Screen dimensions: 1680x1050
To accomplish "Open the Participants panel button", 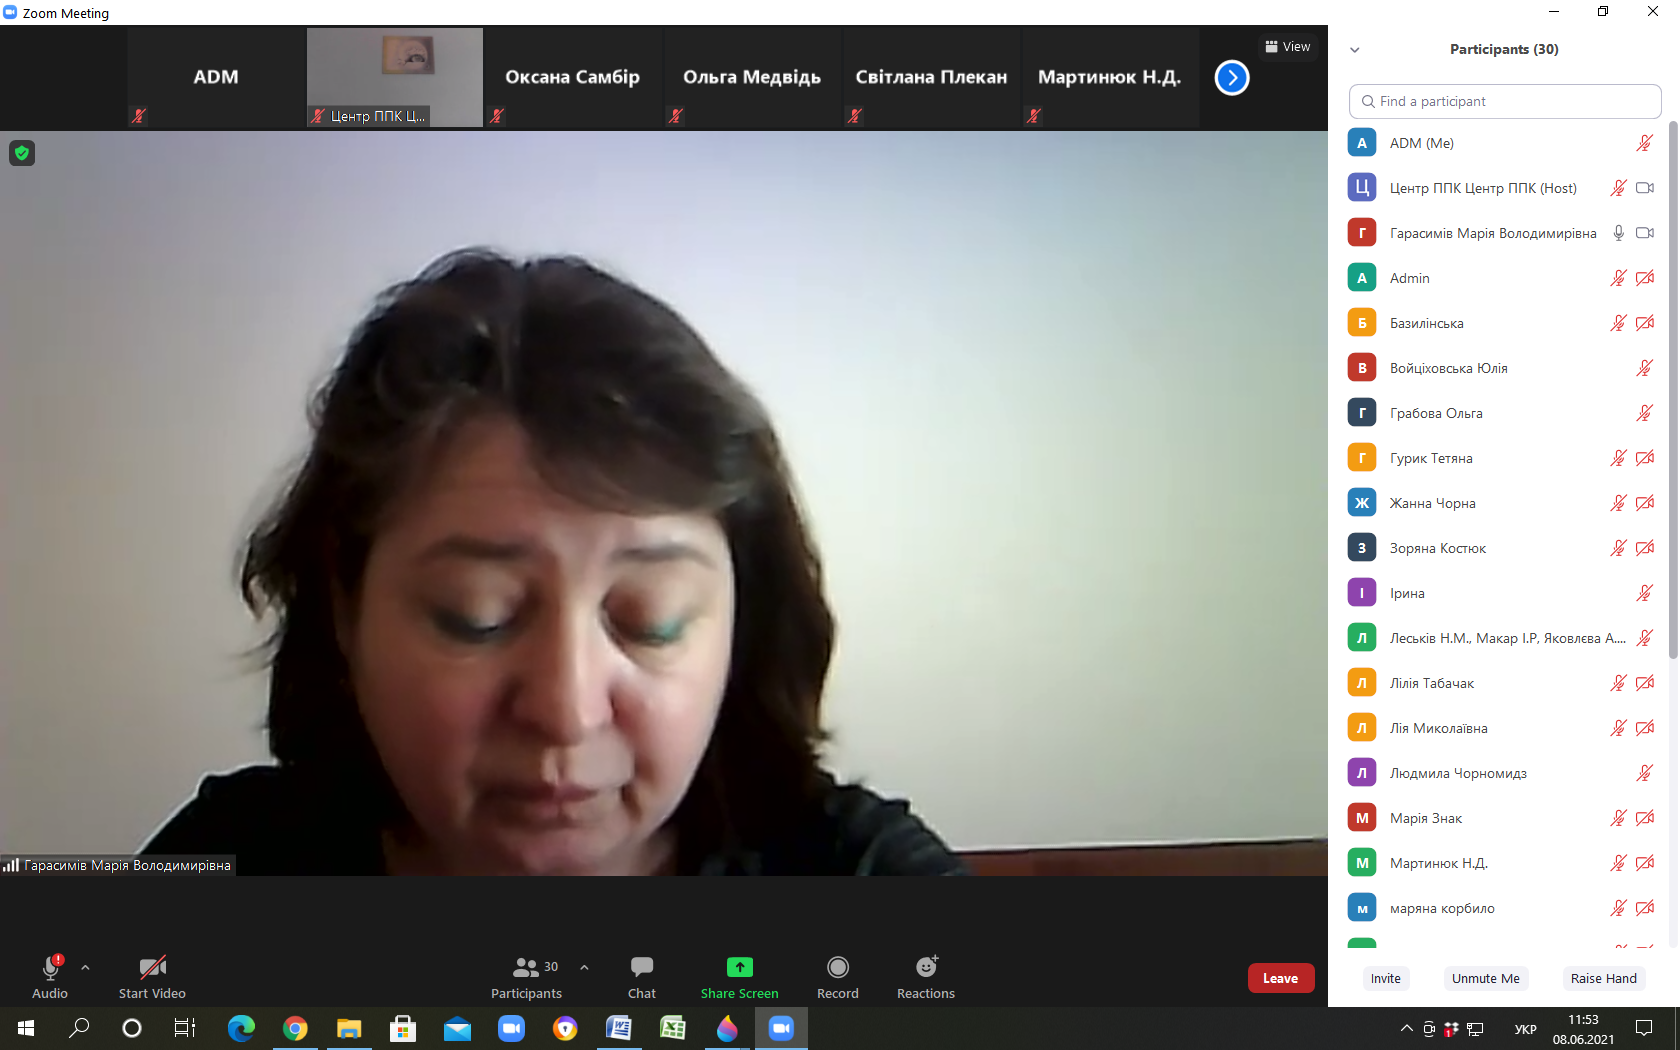I will click(527, 977).
